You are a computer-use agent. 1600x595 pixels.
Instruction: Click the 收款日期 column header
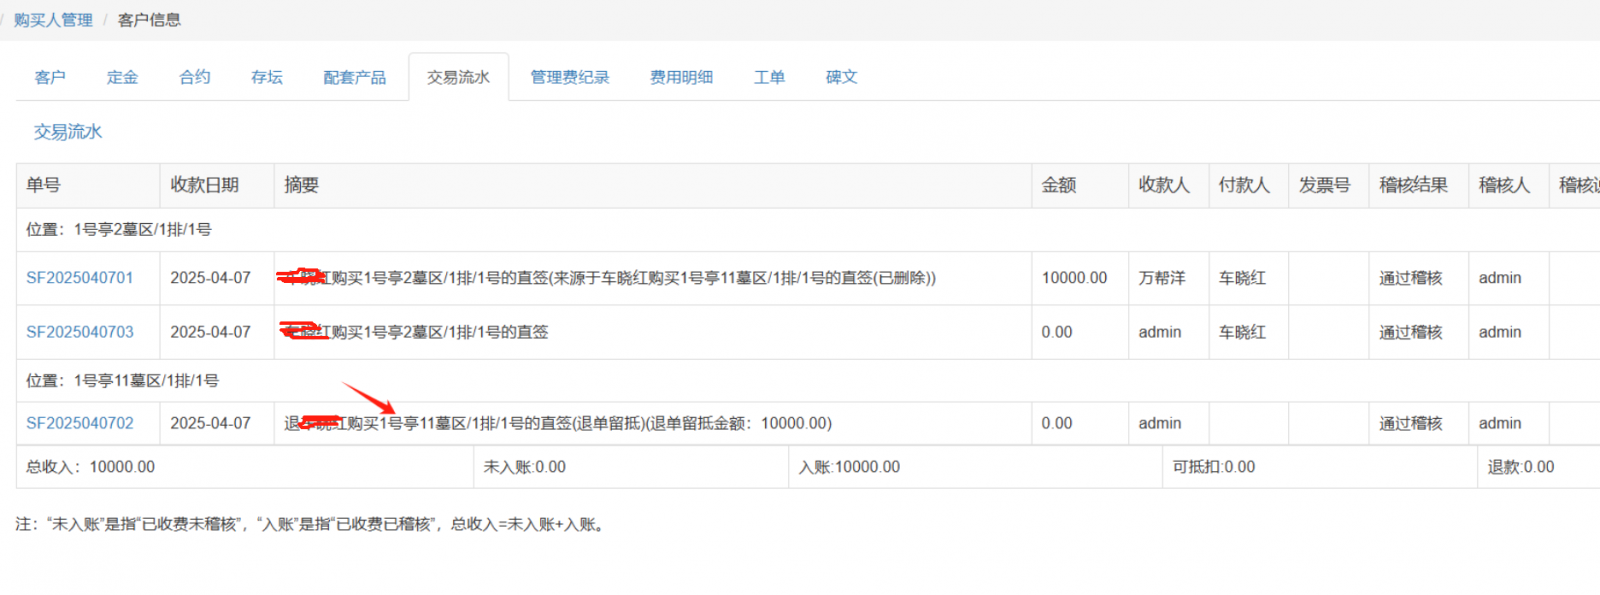click(205, 185)
